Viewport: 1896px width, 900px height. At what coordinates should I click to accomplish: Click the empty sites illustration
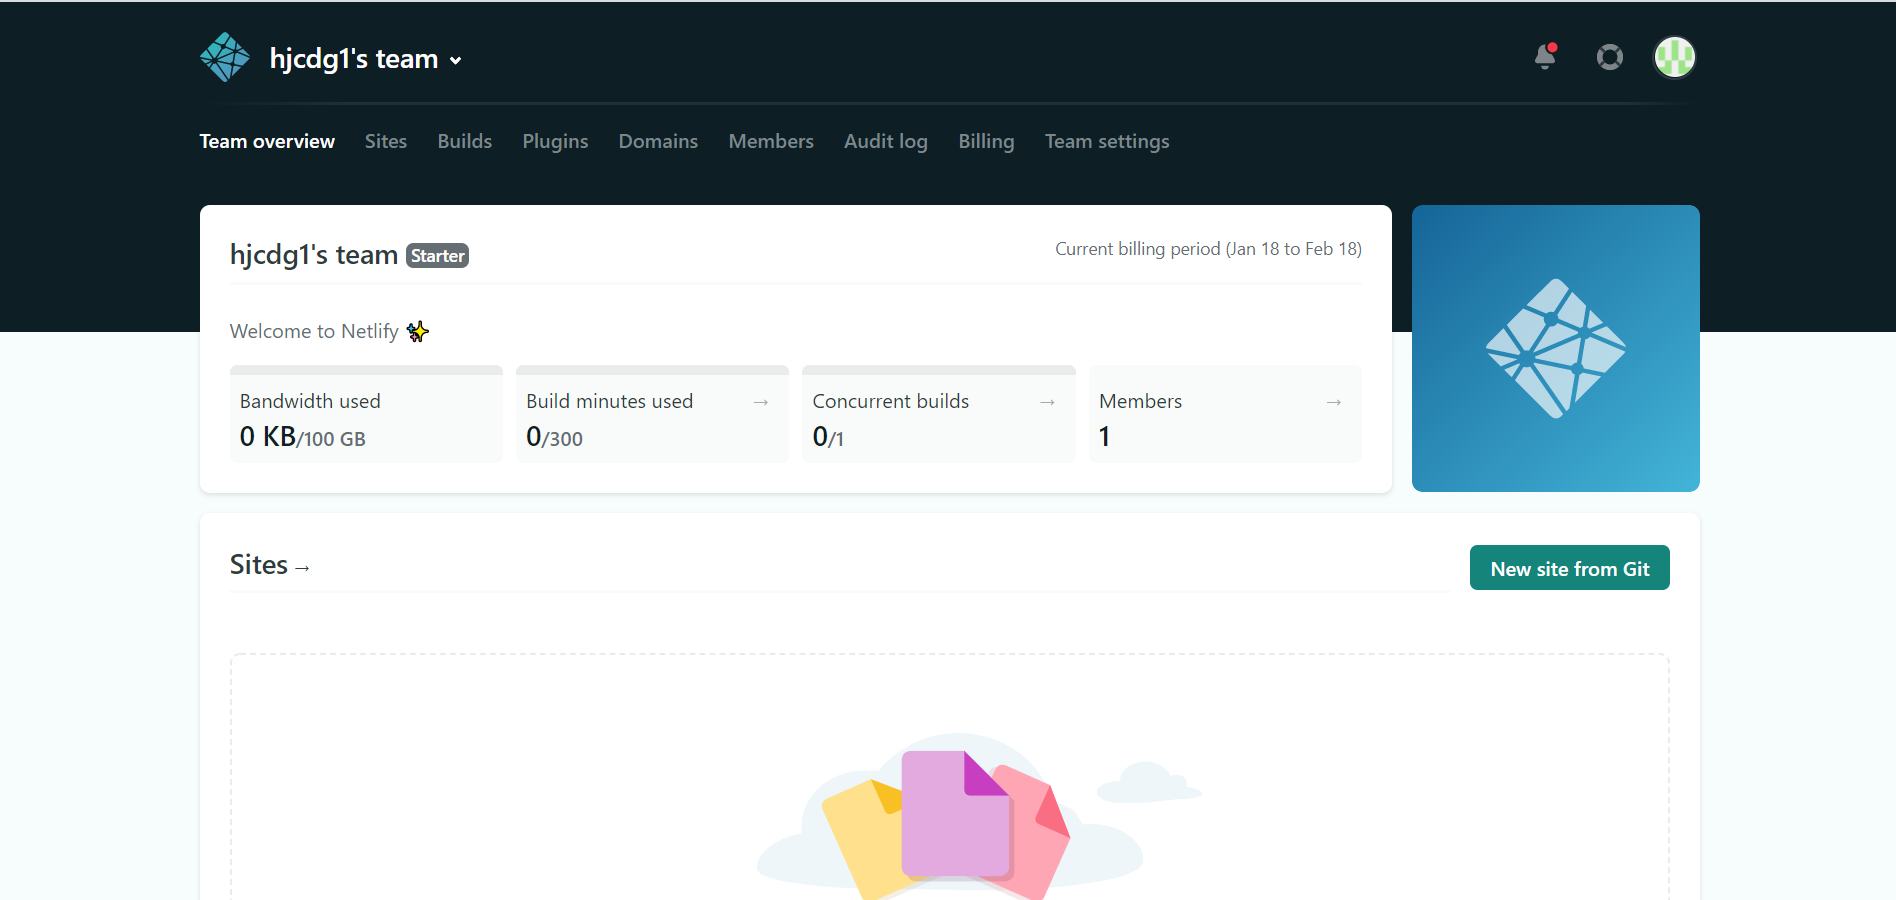point(979,816)
